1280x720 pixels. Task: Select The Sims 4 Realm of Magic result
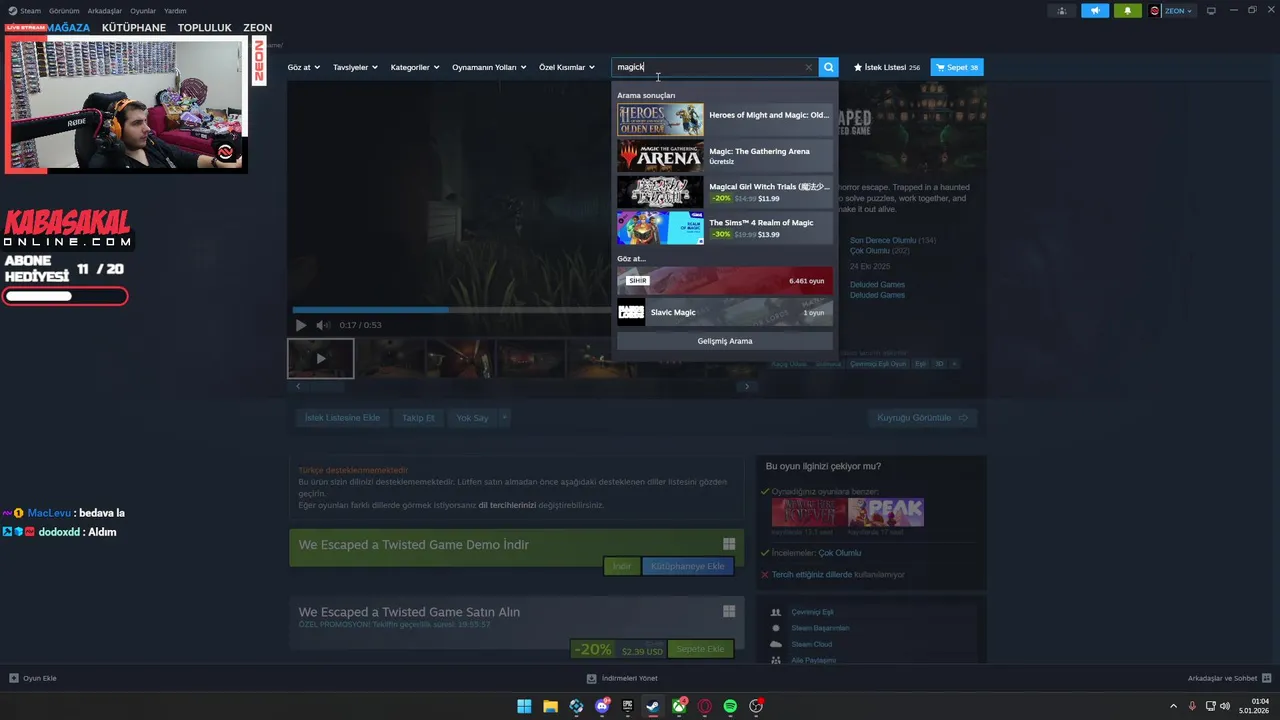click(724, 228)
